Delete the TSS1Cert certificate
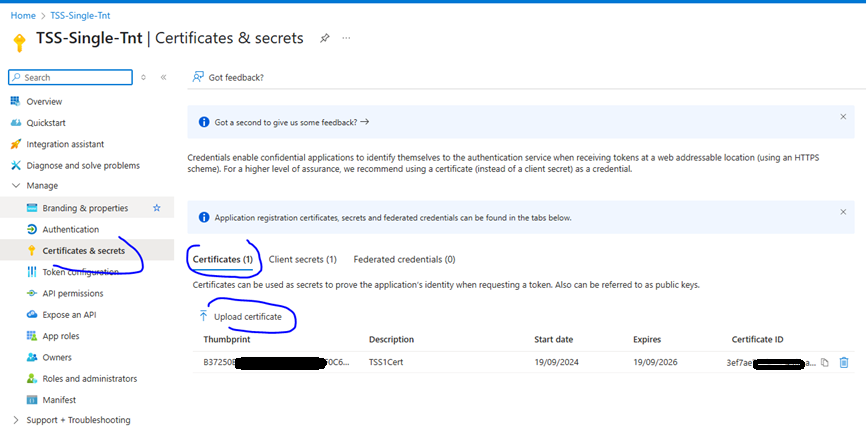 click(x=844, y=363)
